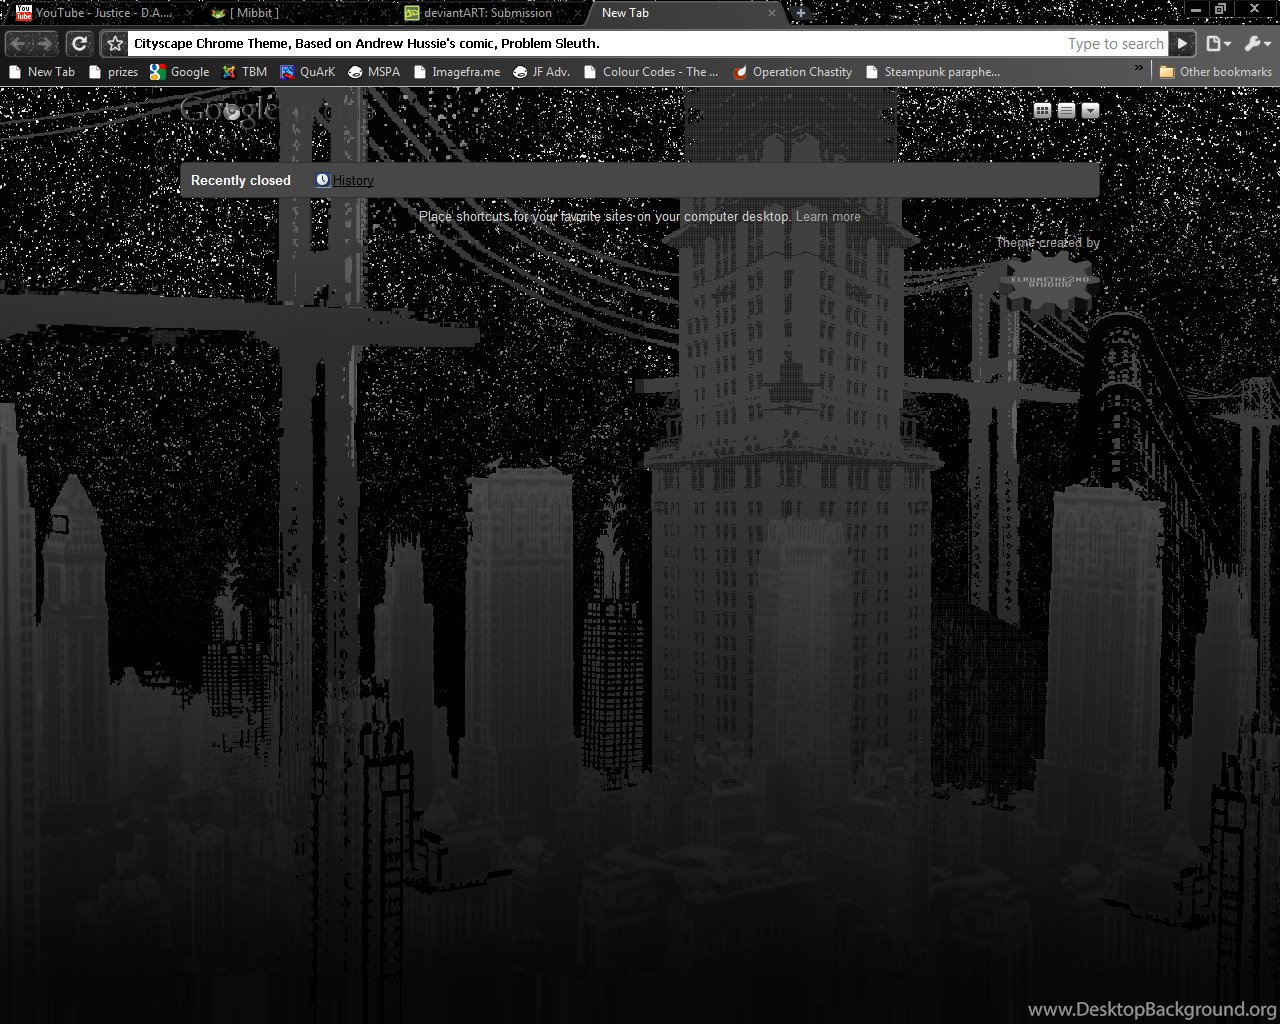The height and width of the screenshot is (1024, 1280).
Task: Click the Mibbit tab favicon
Action: pos(219,13)
